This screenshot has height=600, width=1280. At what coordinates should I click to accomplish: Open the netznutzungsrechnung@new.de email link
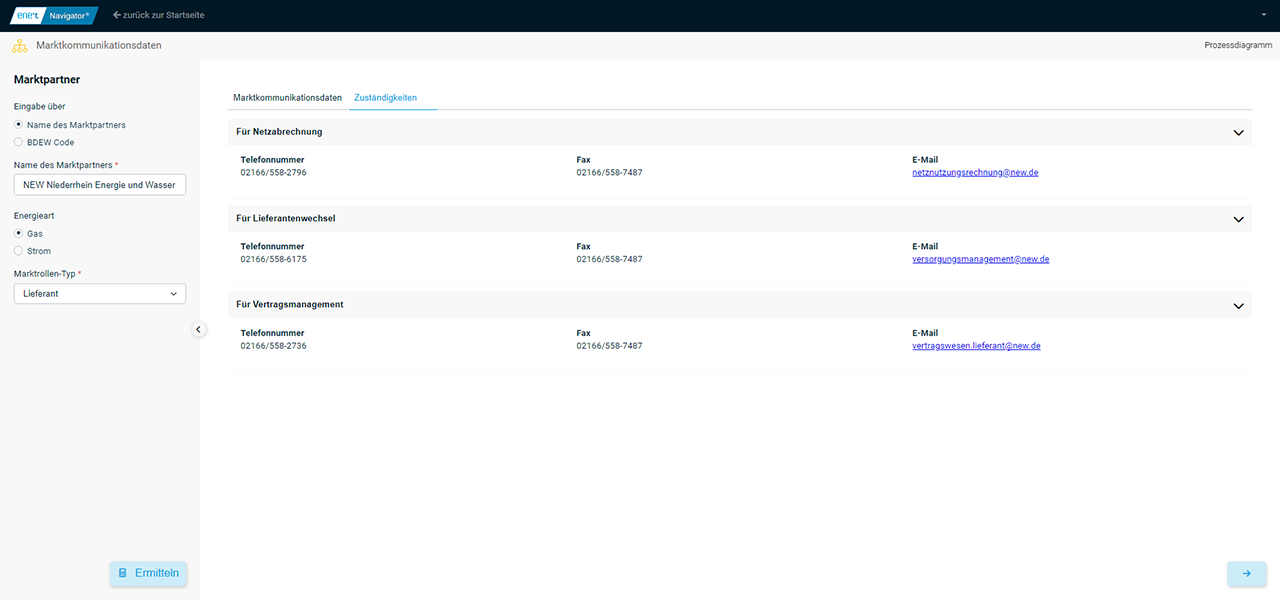(x=975, y=173)
